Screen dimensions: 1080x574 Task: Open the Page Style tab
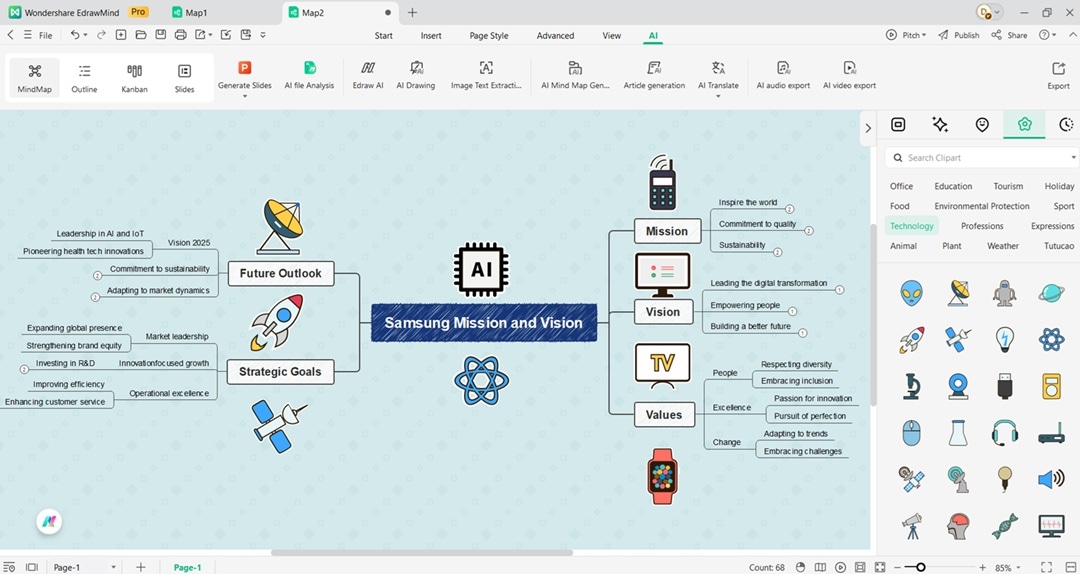coord(489,36)
